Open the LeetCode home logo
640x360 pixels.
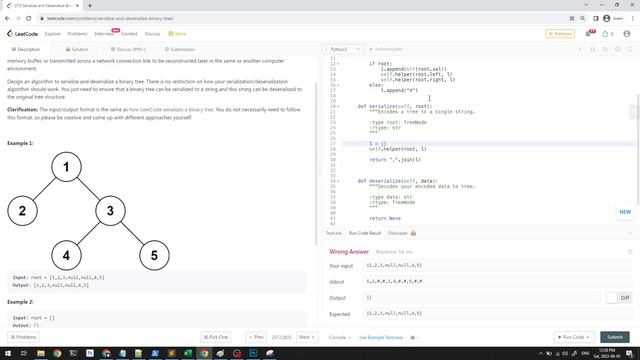(22, 34)
